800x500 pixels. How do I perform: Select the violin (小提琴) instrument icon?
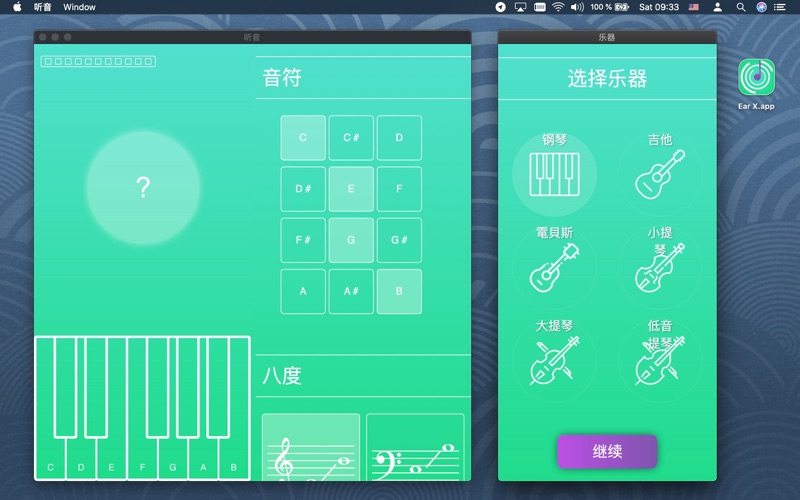[659, 268]
